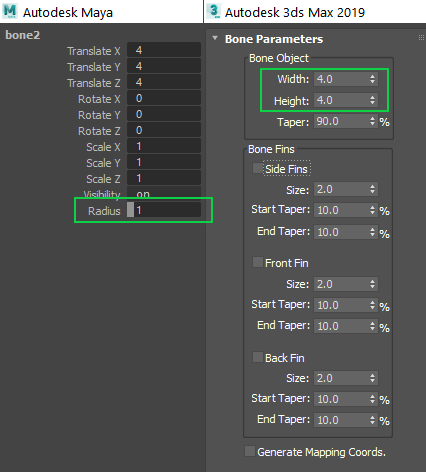Screen dimensions: 426x472
Task: Enable the Side Fins checkbox
Action: 258,168
